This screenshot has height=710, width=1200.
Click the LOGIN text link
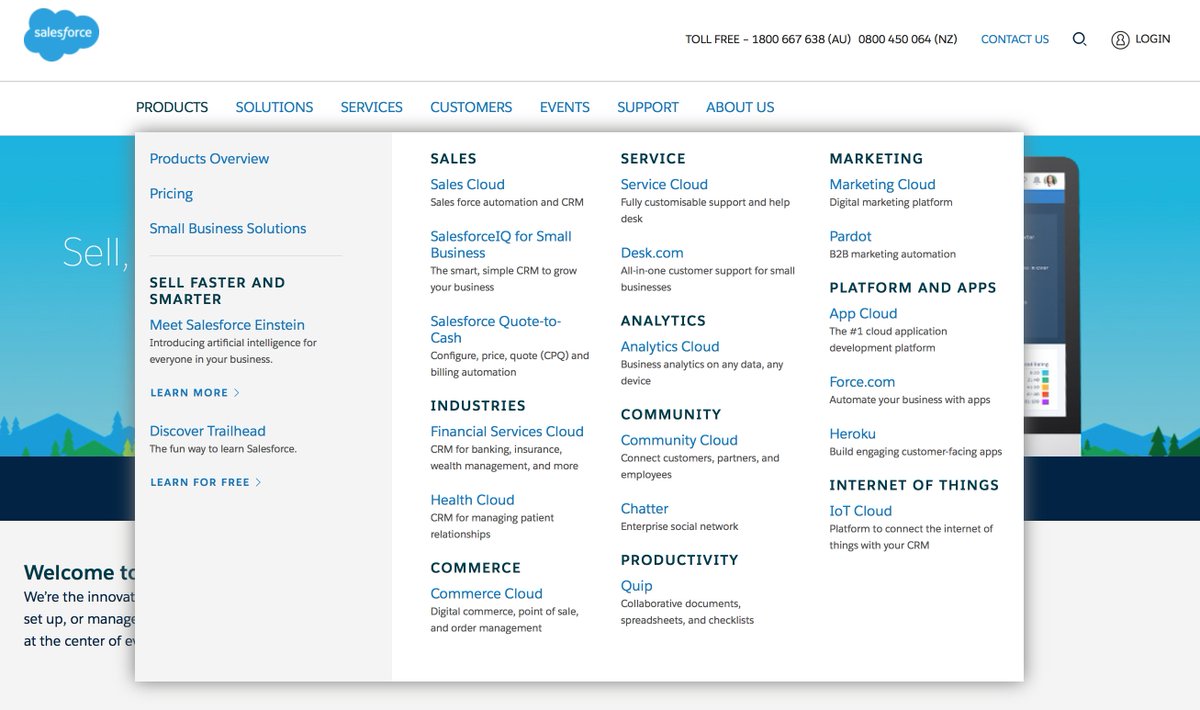tap(1153, 39)
